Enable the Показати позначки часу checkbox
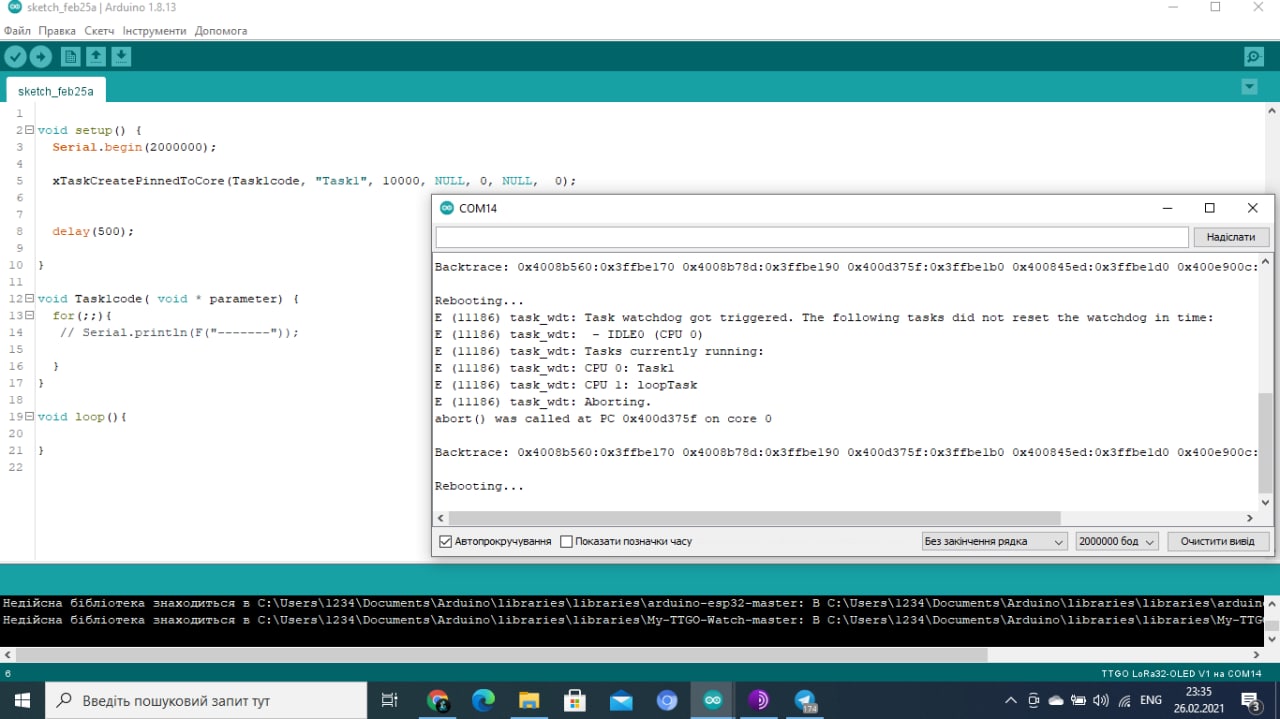 coord(566,541)
